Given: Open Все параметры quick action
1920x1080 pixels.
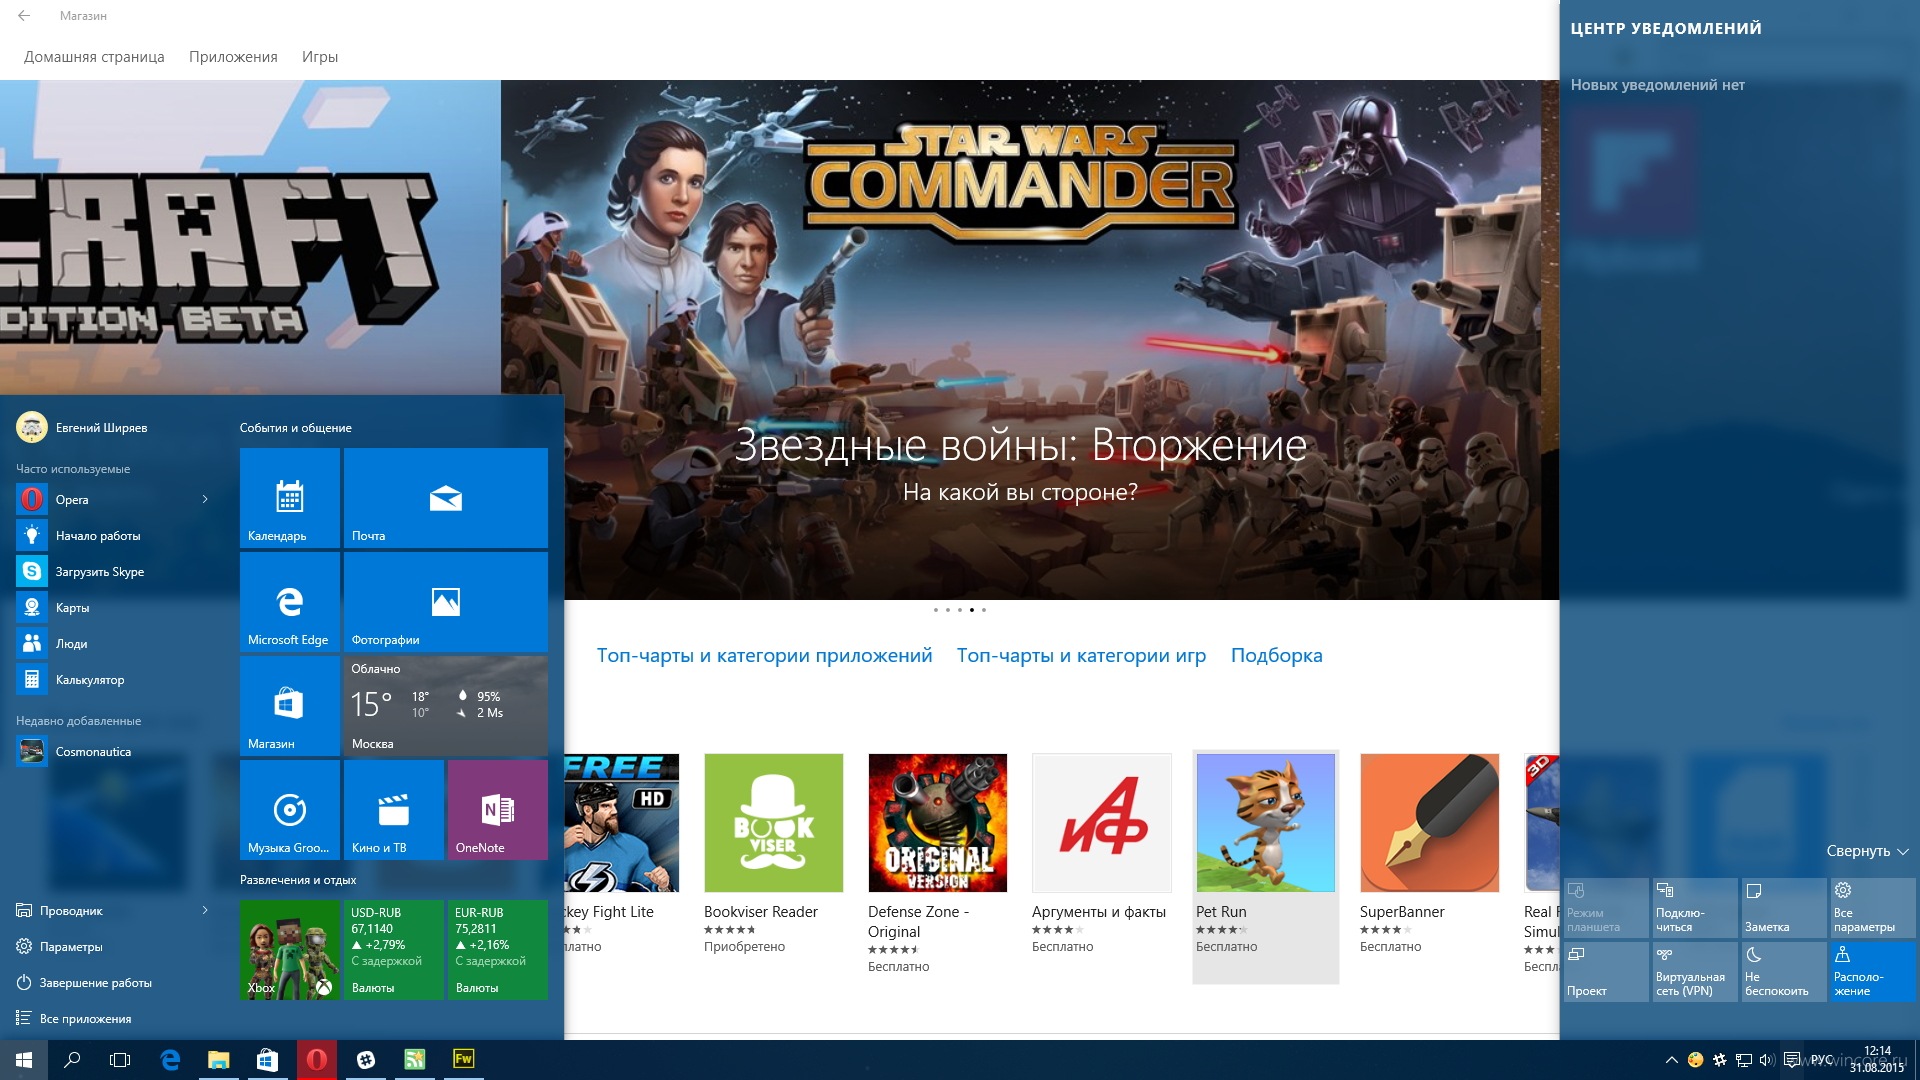Looking at the screenshot, I should point(1873,908).
